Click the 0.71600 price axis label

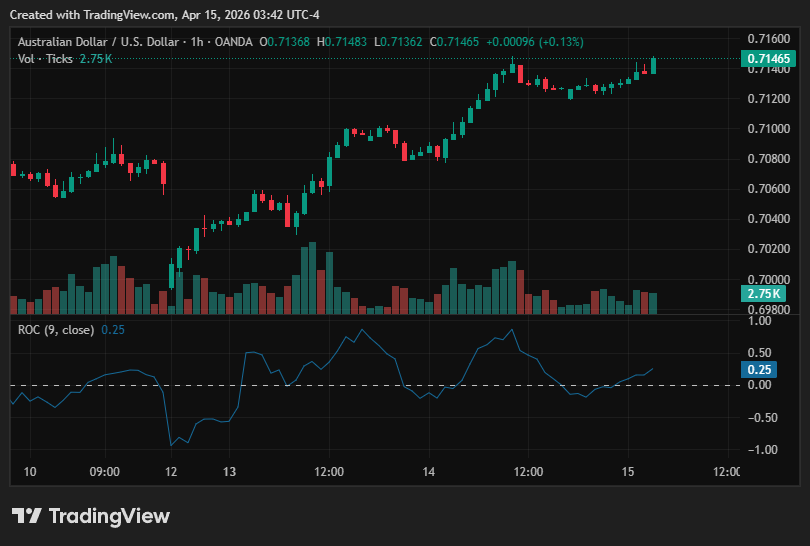coord(769,39)
